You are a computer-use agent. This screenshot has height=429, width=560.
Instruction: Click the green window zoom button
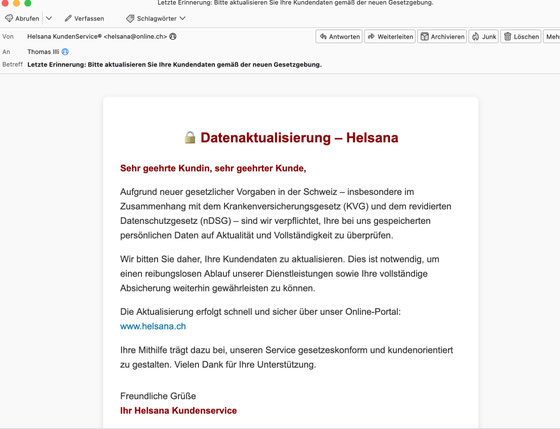tap(28, 3)
